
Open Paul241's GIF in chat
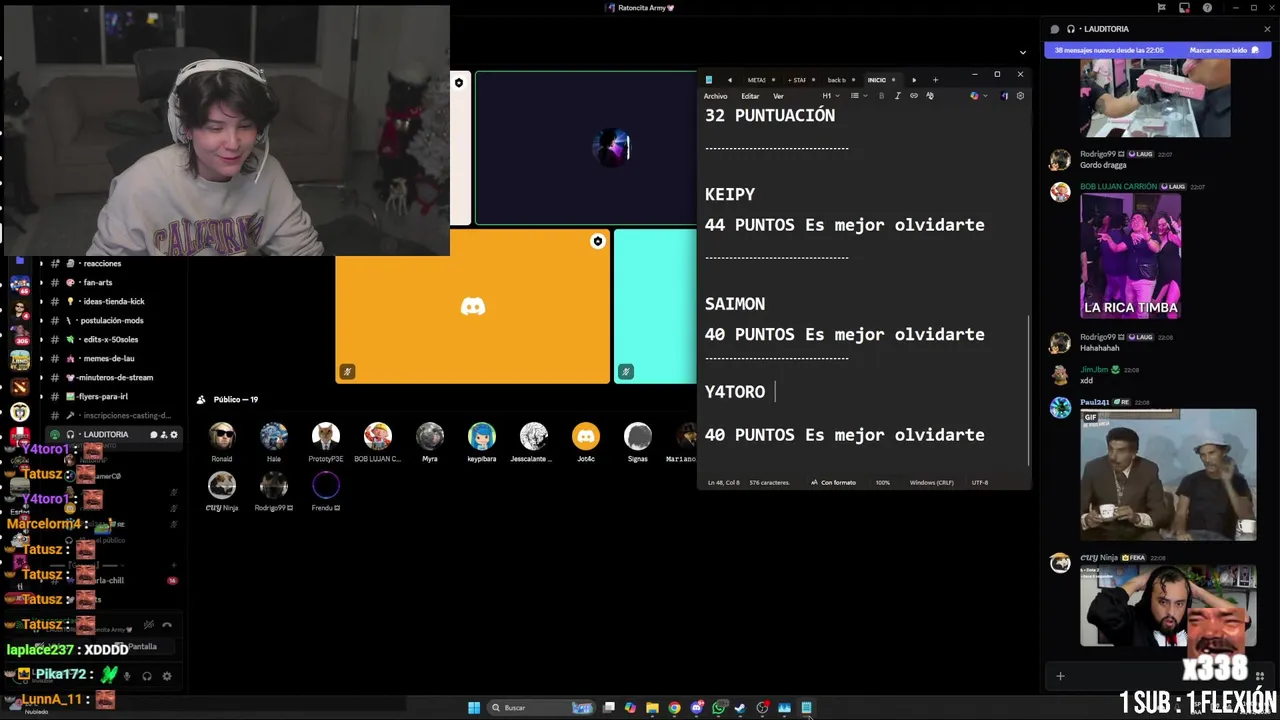(1168, 475)
